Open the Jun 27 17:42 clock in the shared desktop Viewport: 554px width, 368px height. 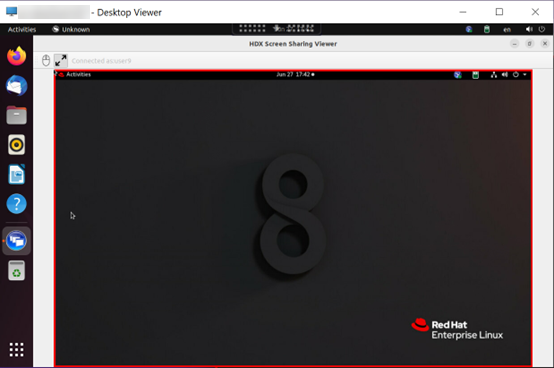pyautogui.click(x=295, y=75)
